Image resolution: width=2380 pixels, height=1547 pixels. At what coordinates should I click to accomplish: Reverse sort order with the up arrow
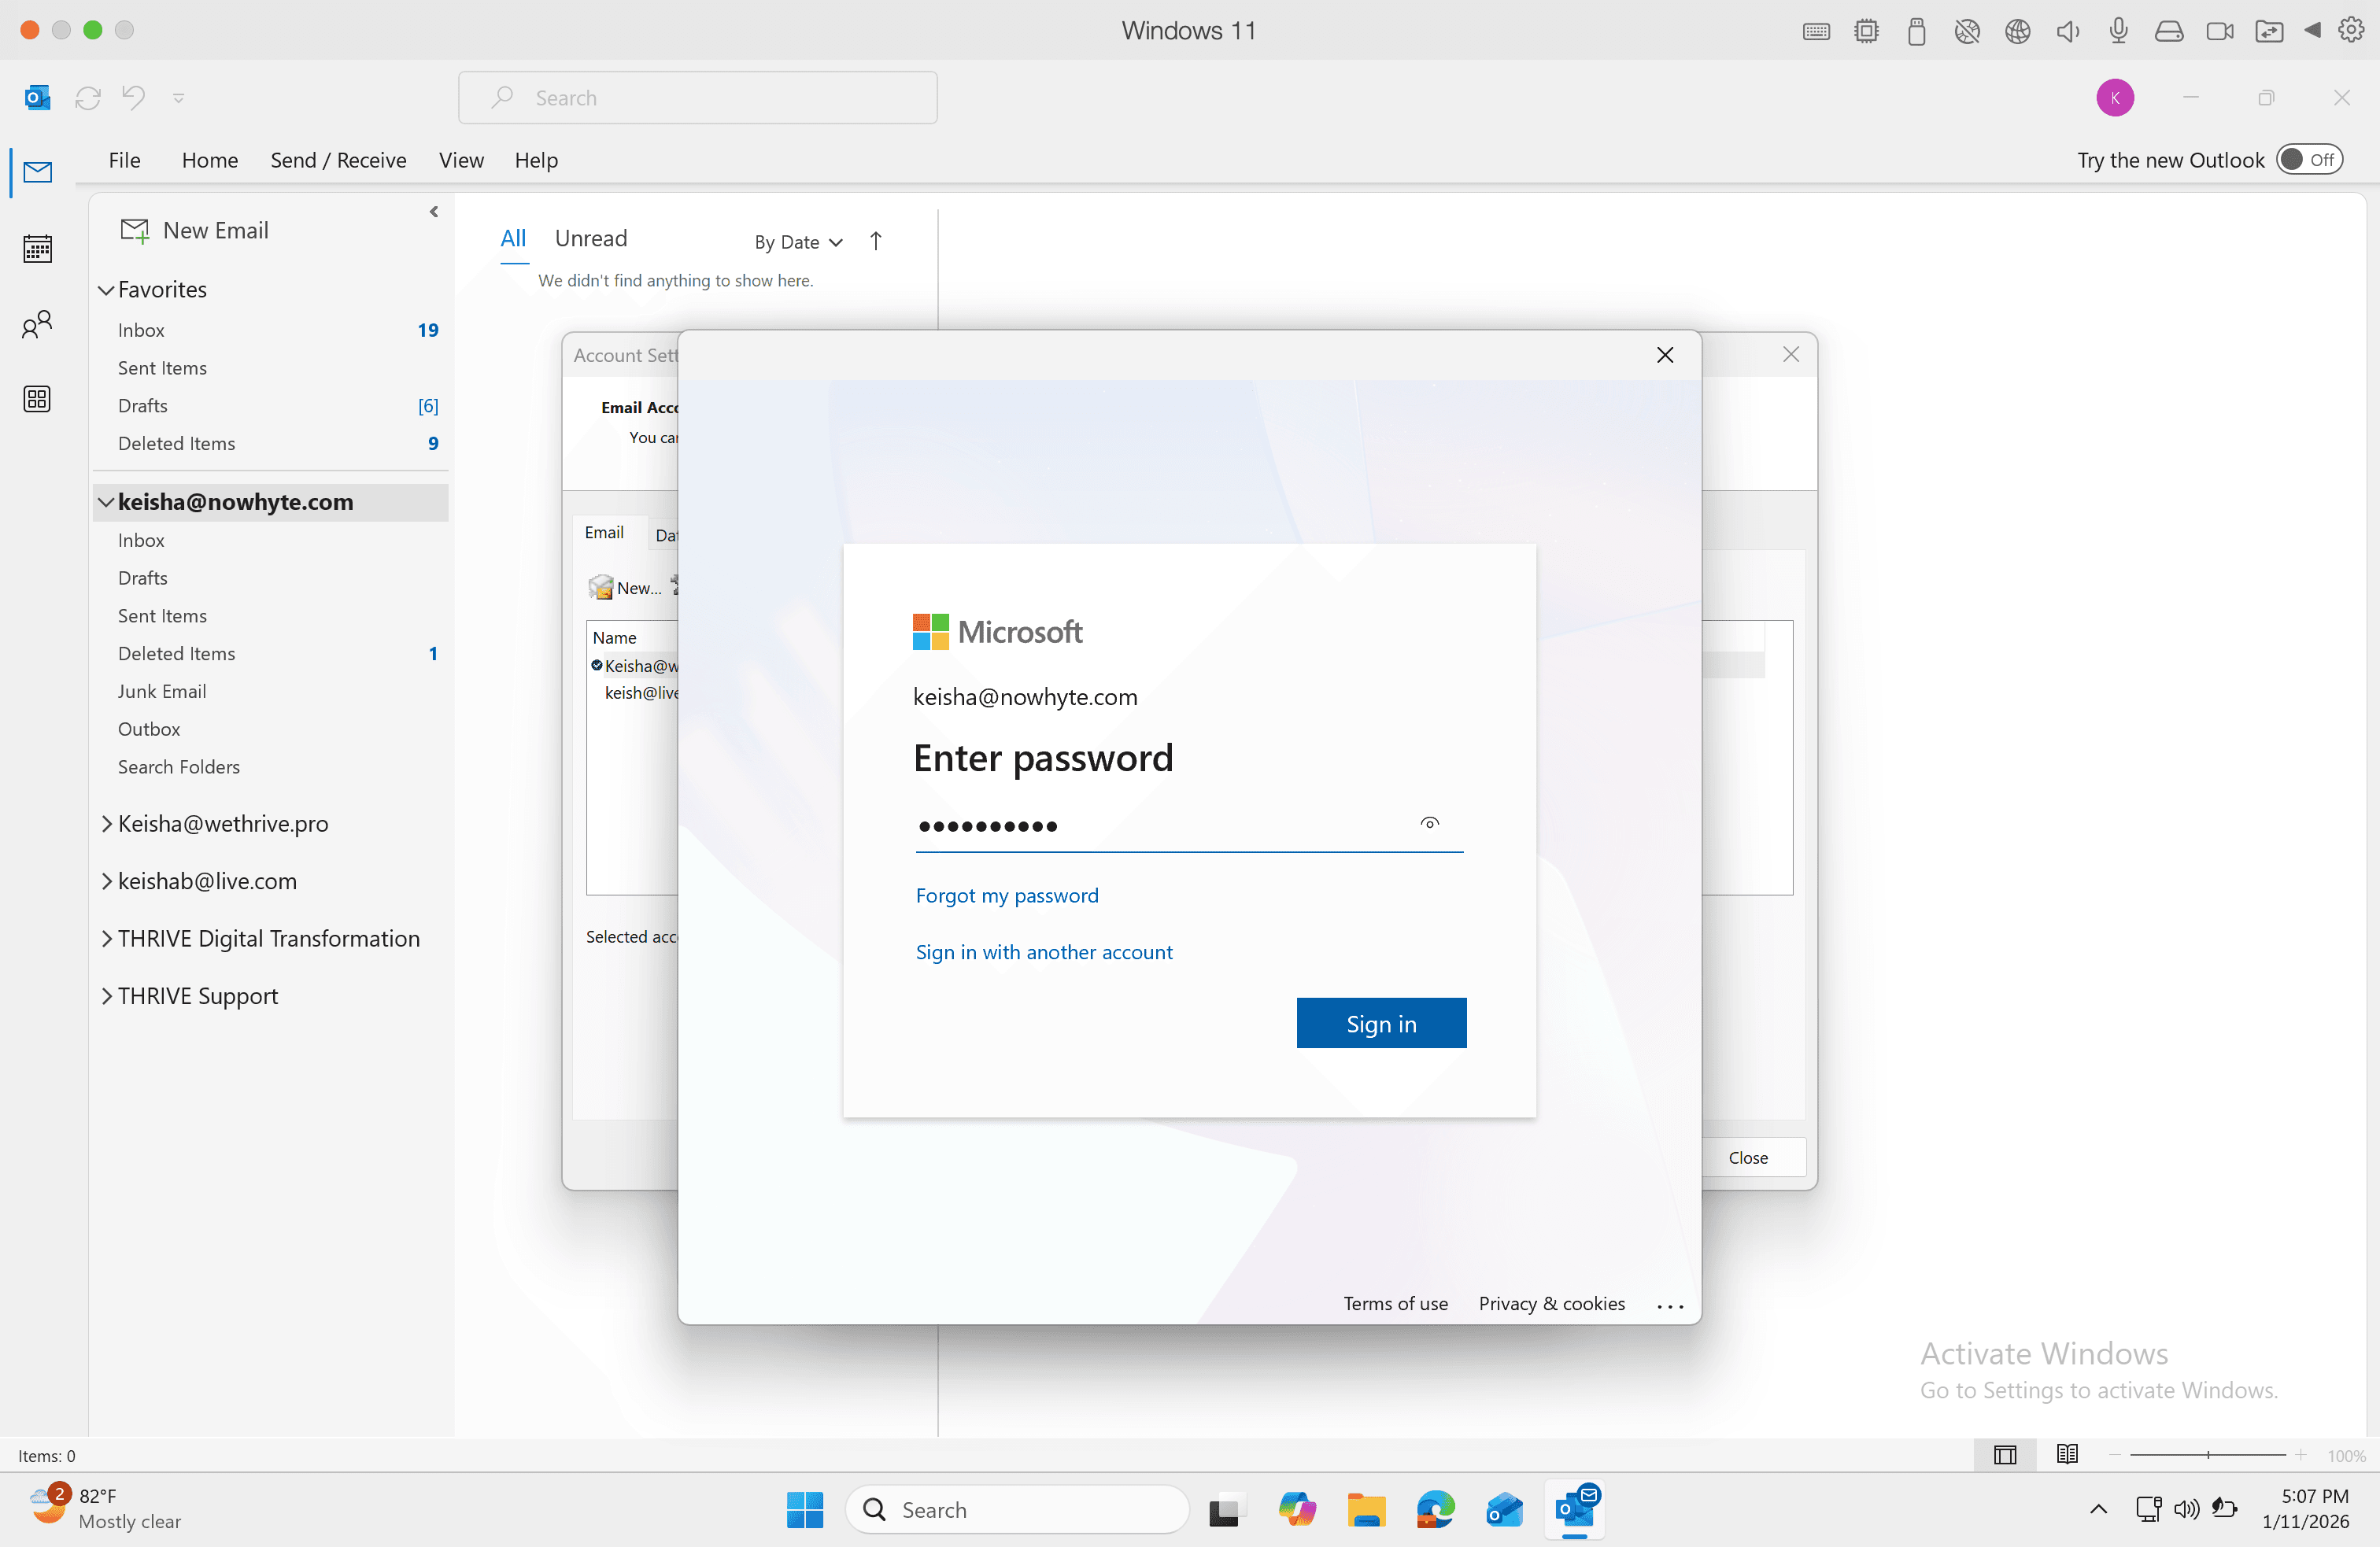[875, 241]
